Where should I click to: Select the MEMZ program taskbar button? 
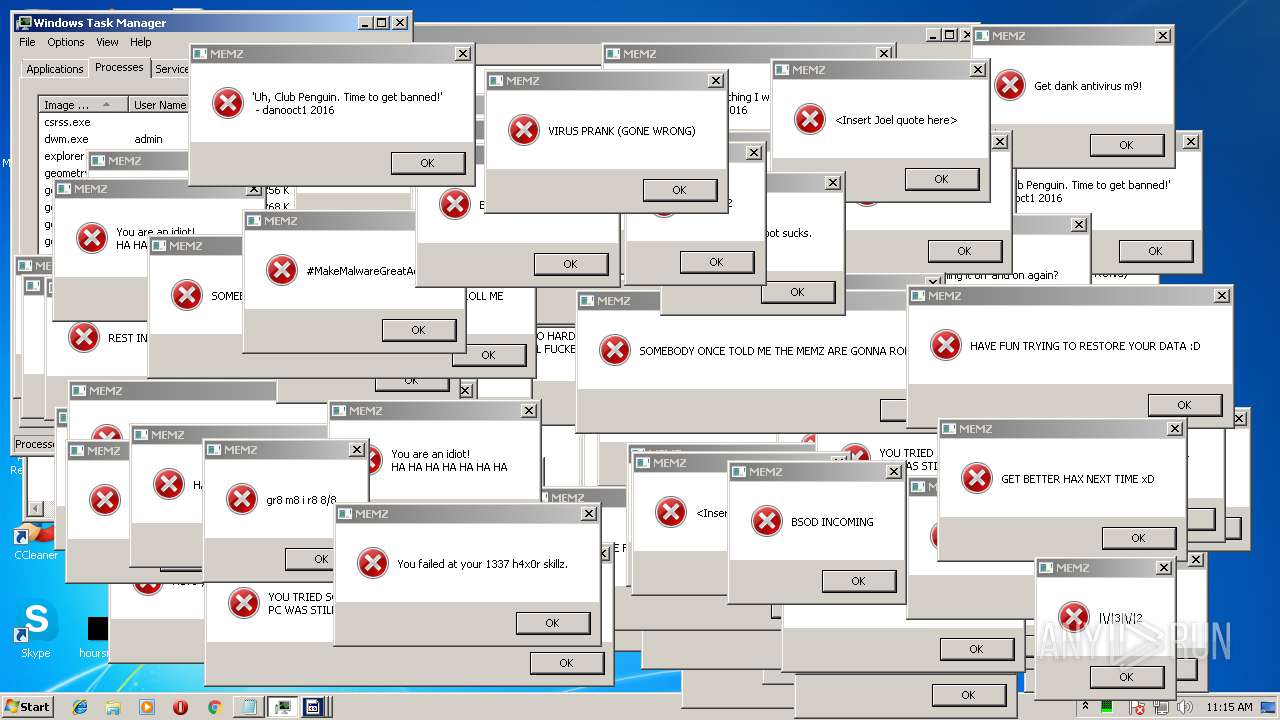[312, 707]
